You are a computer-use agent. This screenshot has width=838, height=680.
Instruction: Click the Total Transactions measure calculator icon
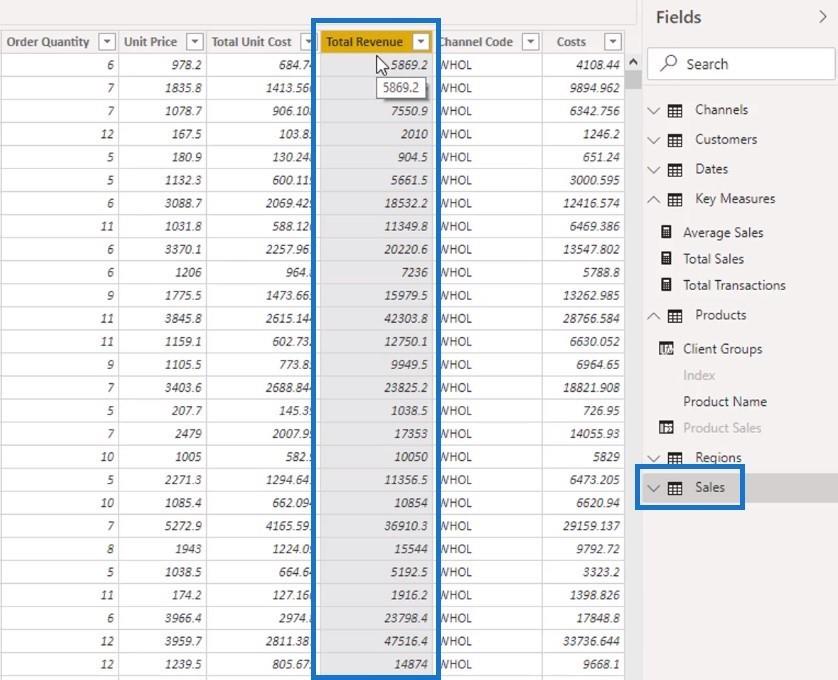[666, 284]
